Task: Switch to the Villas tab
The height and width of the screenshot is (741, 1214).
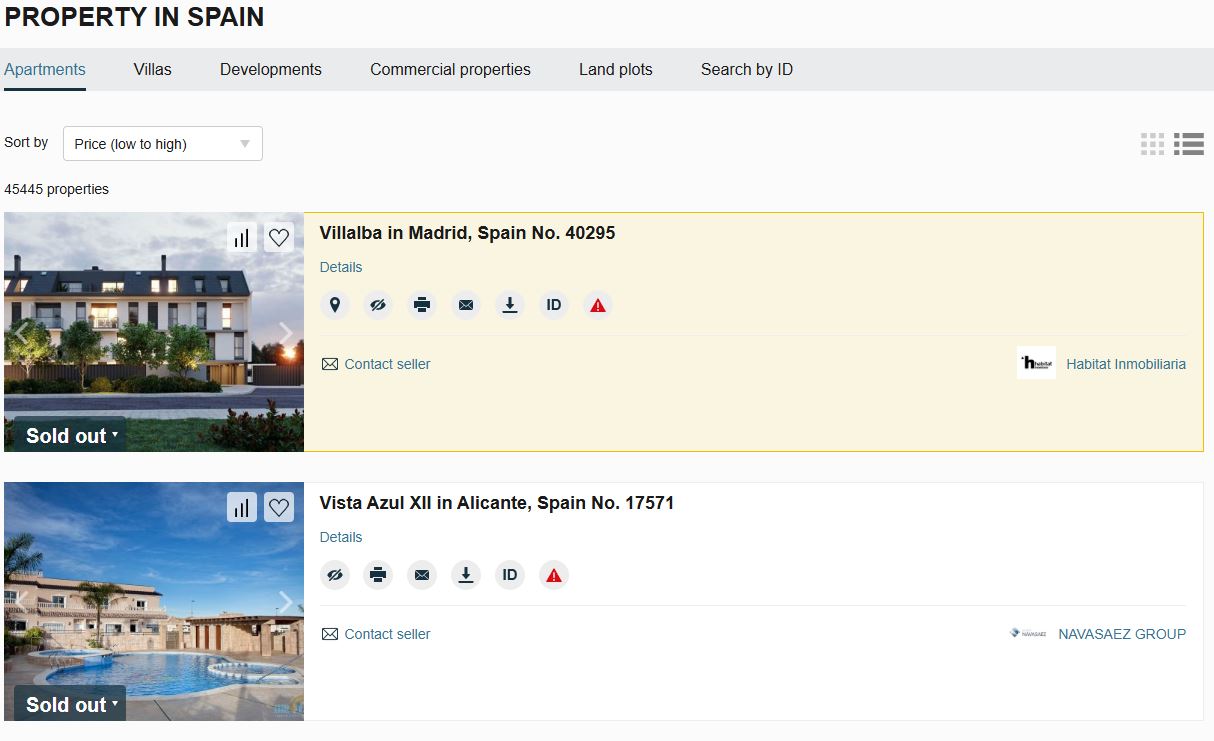Action: 153,70
